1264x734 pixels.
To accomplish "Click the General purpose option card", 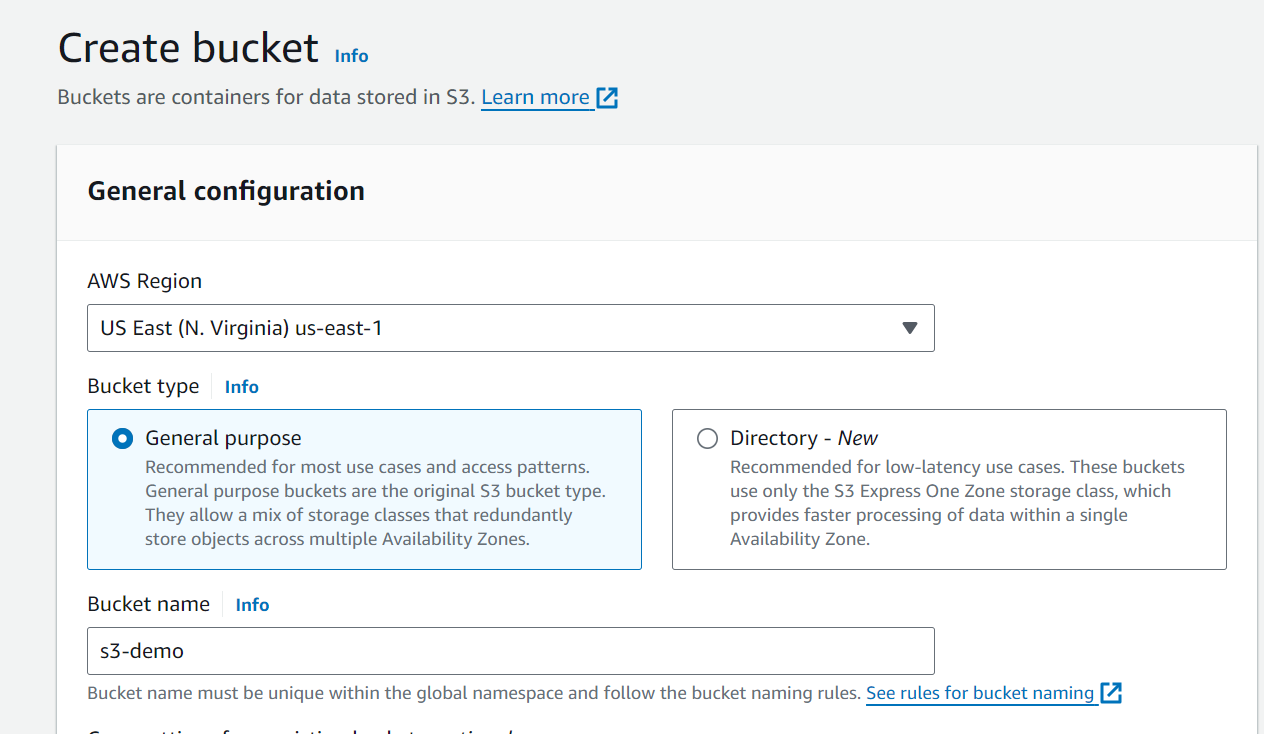I will pyautogui.click(x=364, y=489).
